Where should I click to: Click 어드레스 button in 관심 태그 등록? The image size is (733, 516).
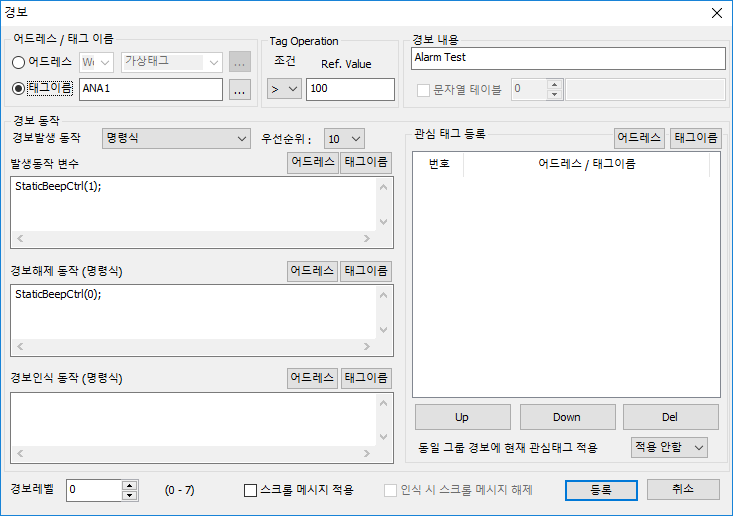click(x=640, y=138)
